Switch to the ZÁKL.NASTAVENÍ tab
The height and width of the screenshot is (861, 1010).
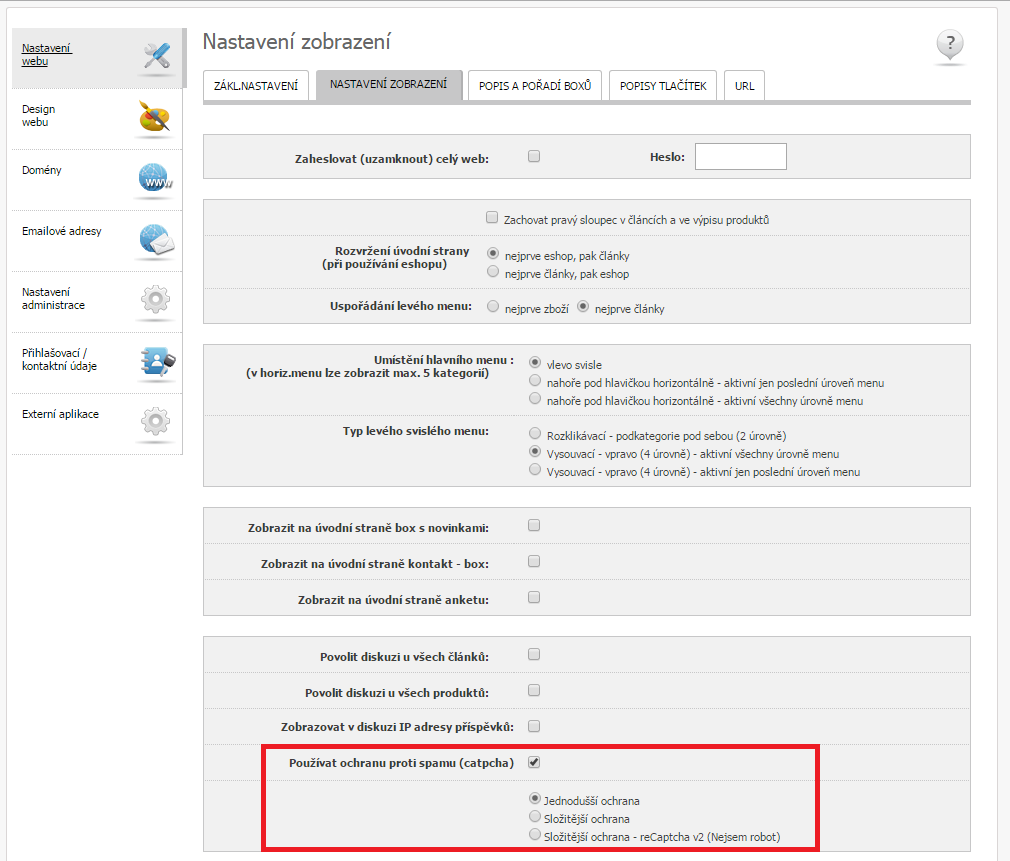tap(256, 86)
